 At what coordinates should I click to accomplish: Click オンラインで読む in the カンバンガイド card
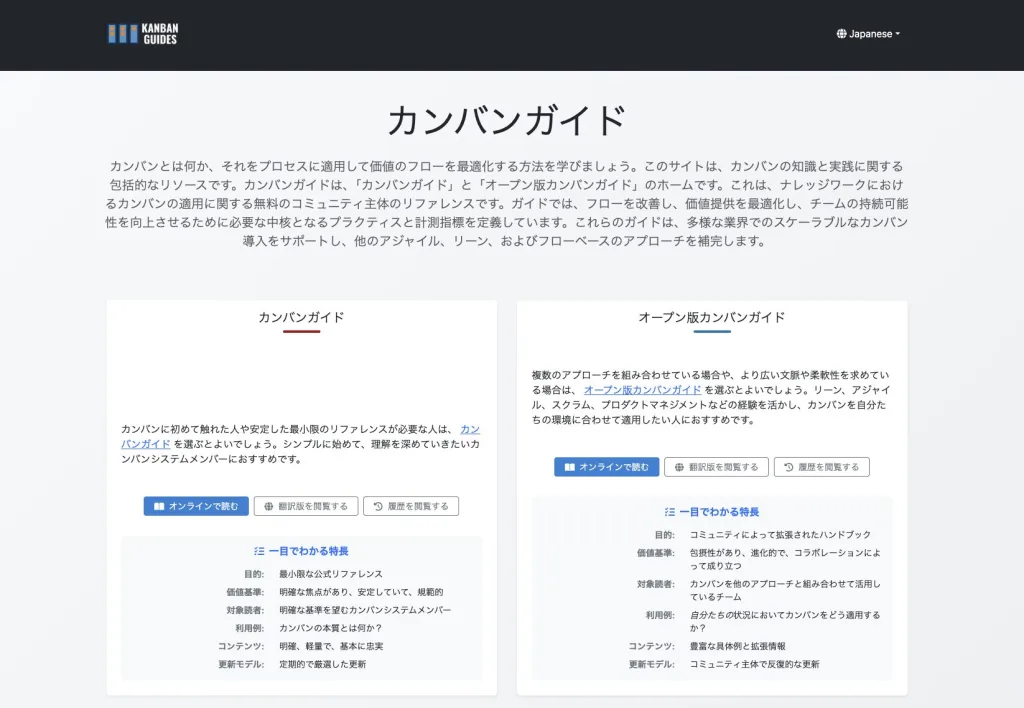click(x=196, y=506)
